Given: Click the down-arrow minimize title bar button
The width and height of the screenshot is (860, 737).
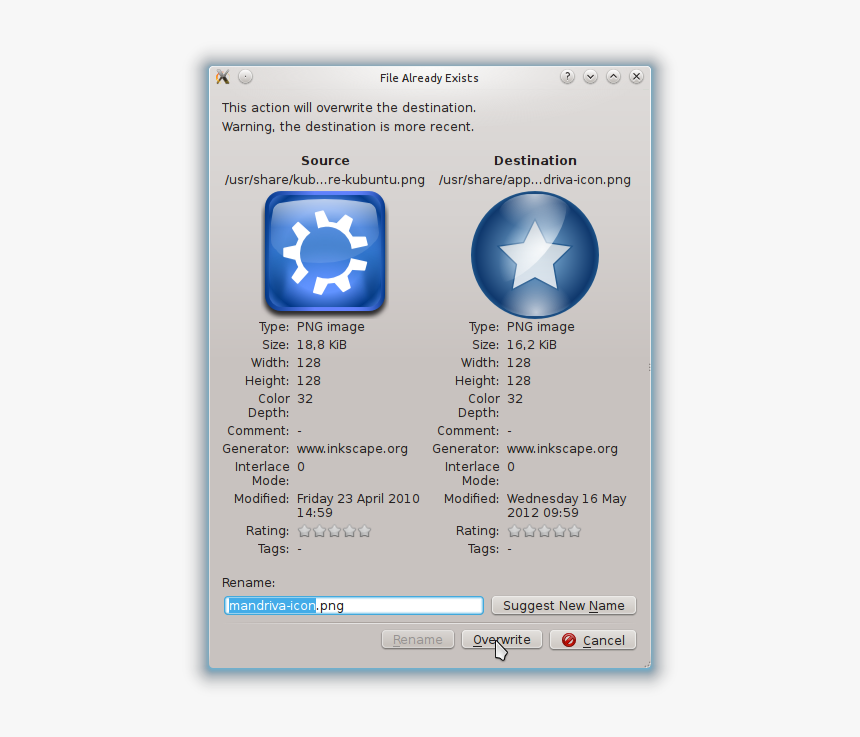Looking at the screenshot, I should click(591, 77).
